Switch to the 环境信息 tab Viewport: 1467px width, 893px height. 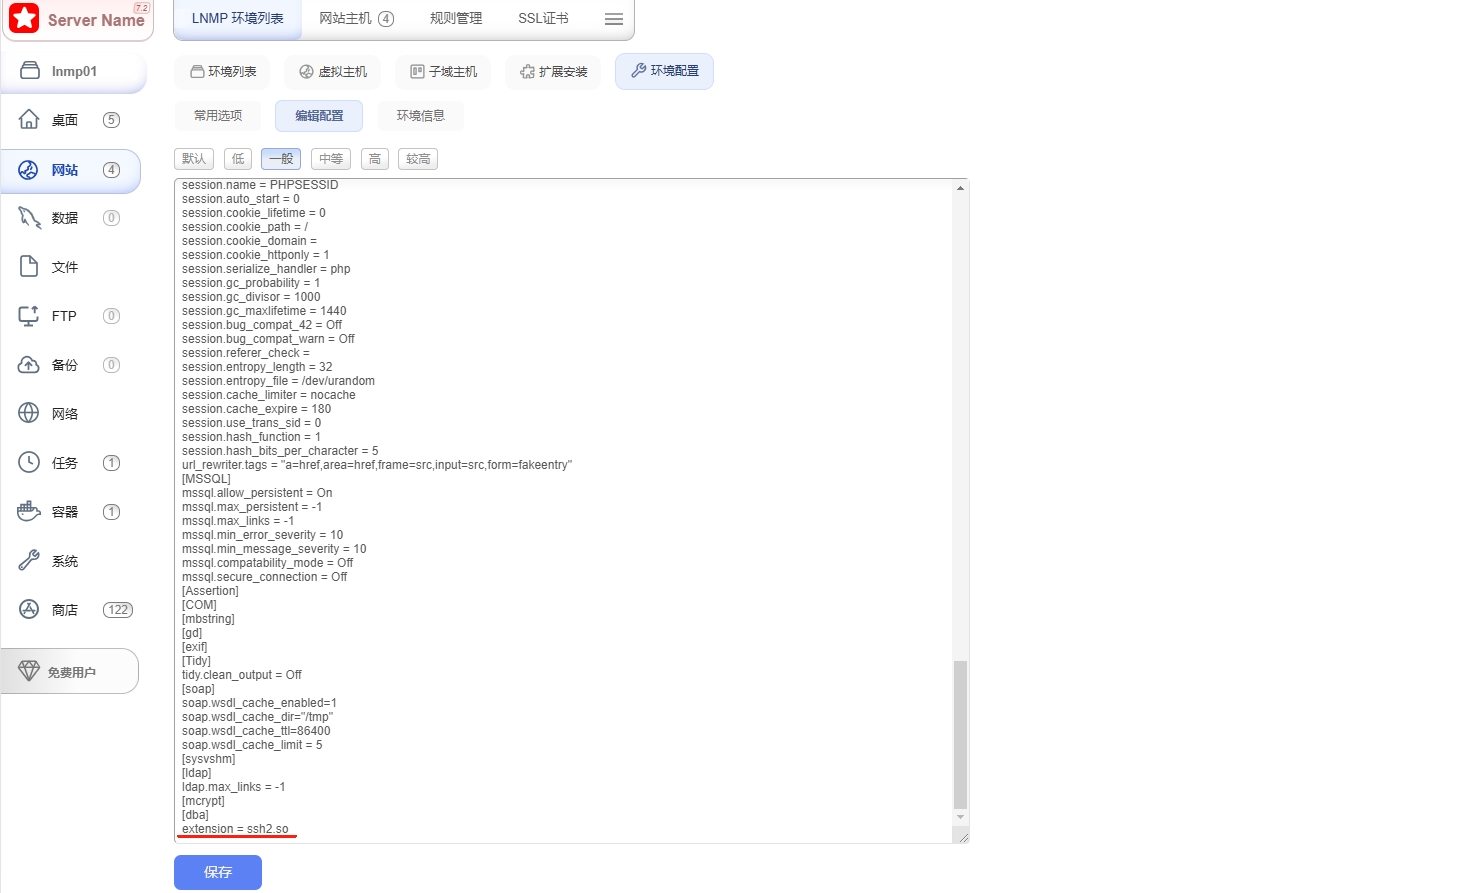(x=420, y=116)
